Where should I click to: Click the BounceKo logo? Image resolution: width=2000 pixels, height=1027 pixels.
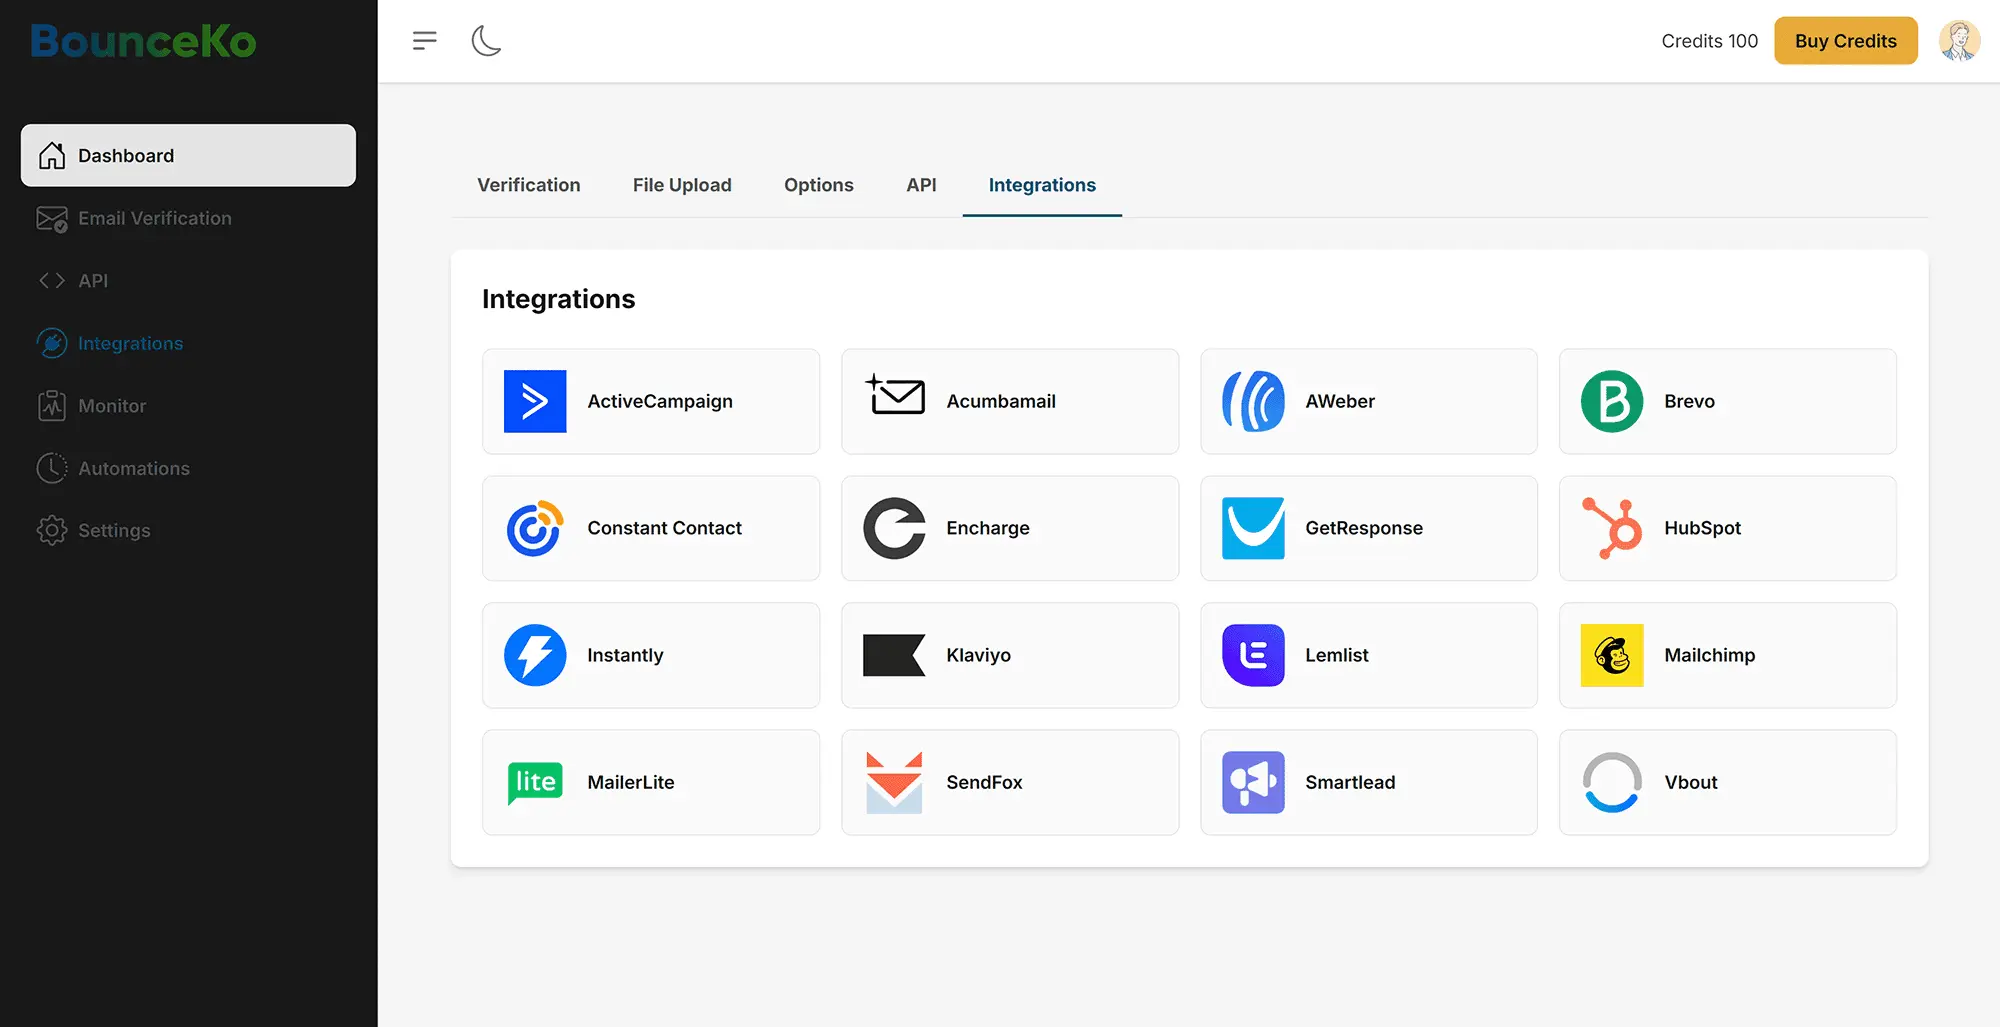point(143,41)
